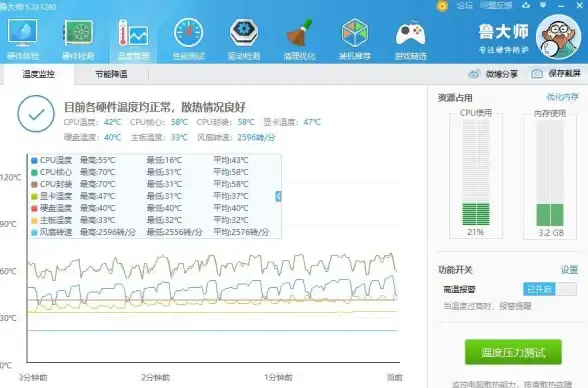
Task: Switch to the 温度监控 tab
Action: pos(38,74)
